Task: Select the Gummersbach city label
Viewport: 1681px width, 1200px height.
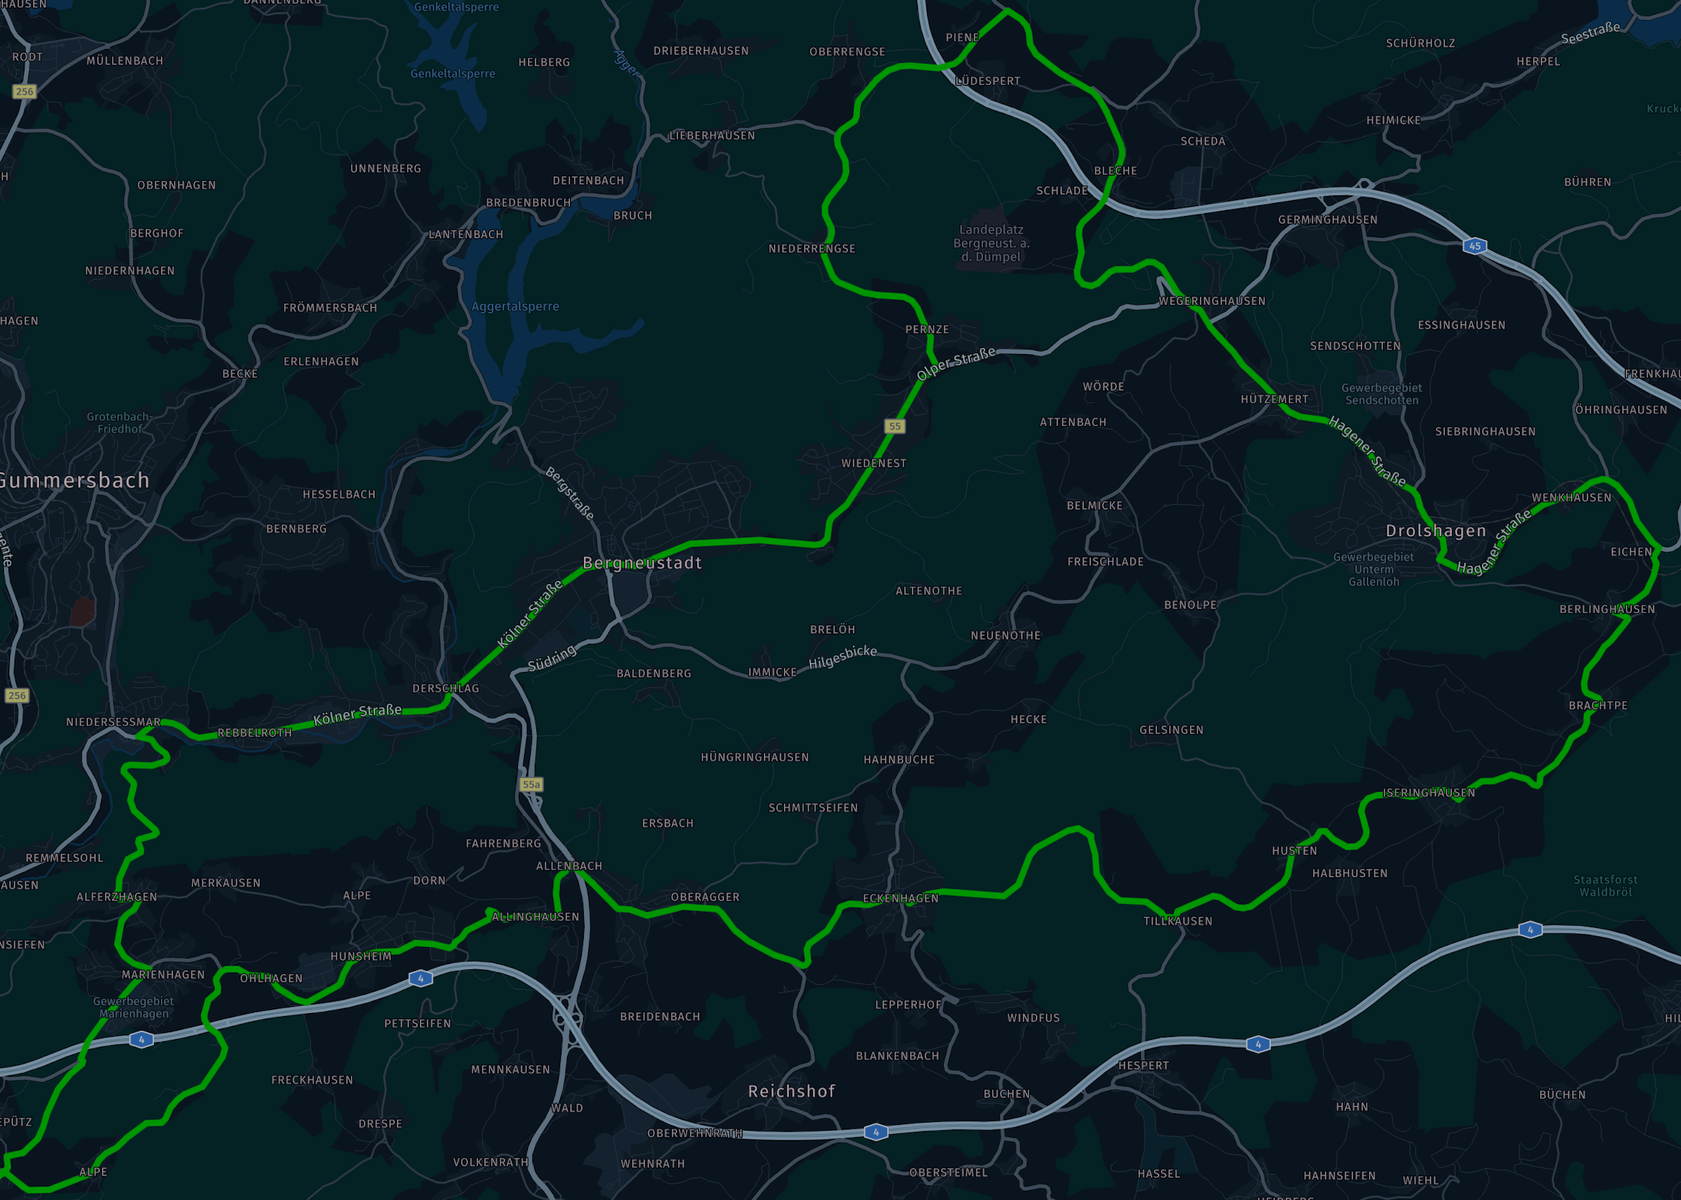Action: (x=75, y=481)
